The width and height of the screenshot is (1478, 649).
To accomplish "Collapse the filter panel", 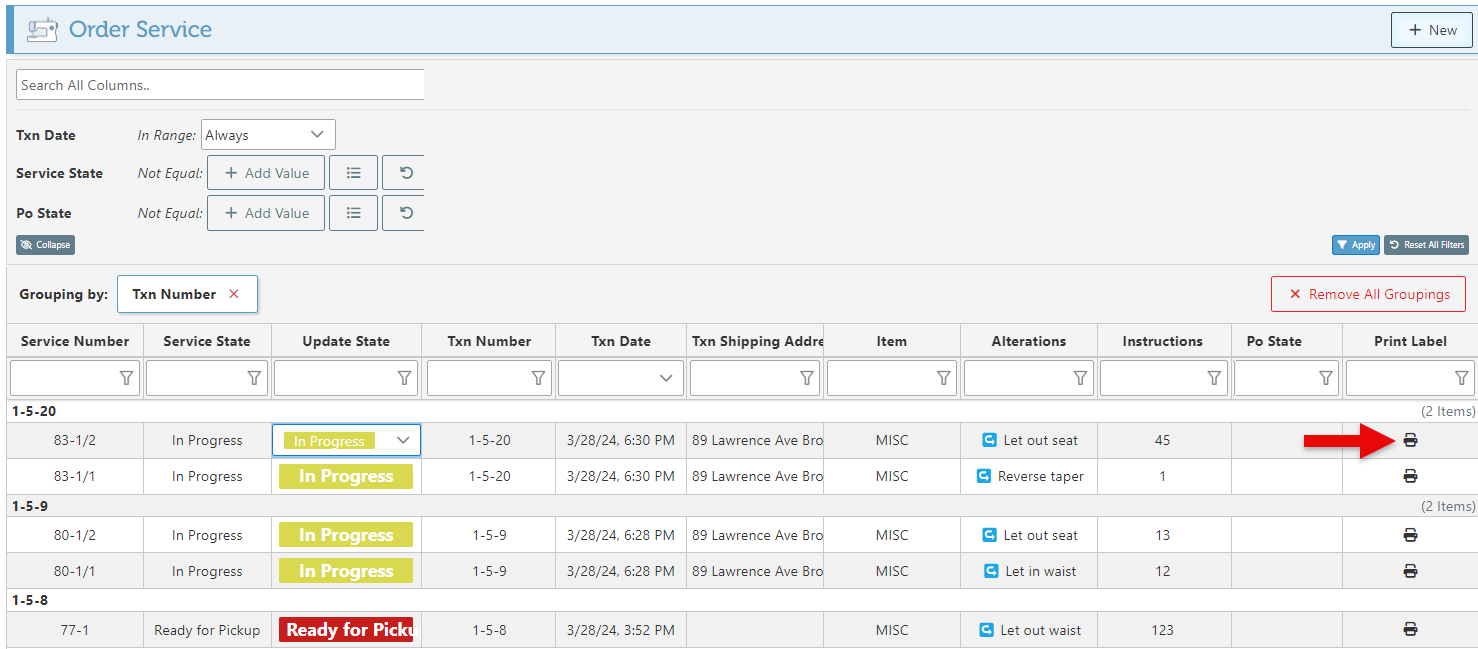I will (x=45, y=245).
